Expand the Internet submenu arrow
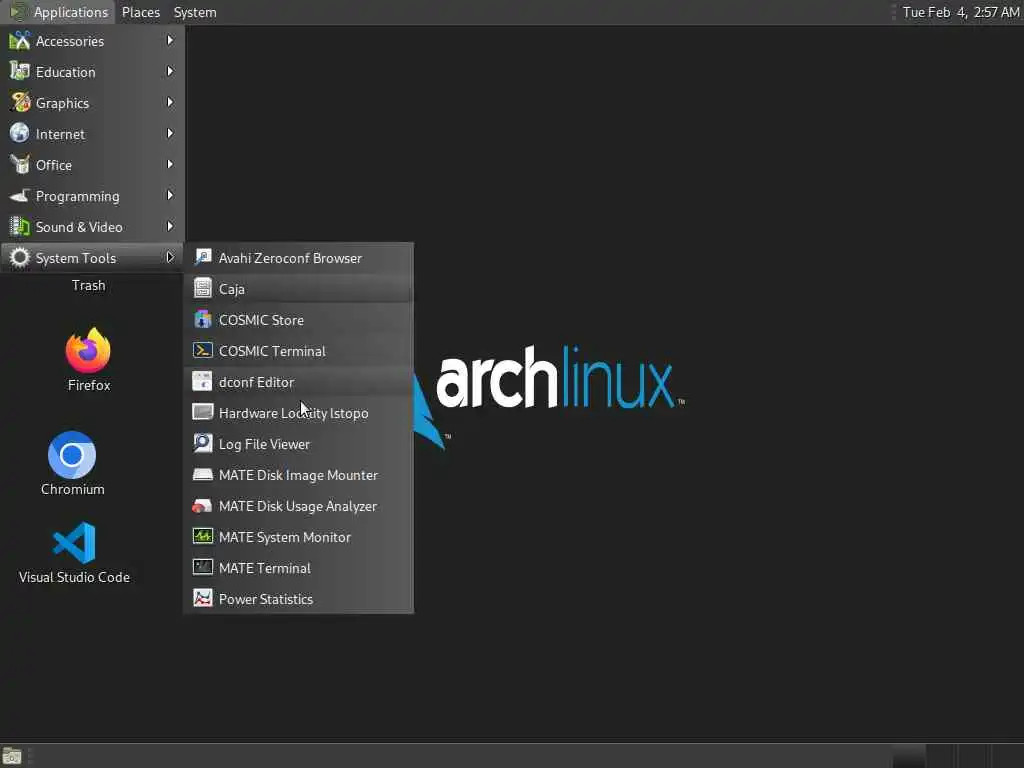The width and height of the screenshot is (1024, 768). click(170, 133)
